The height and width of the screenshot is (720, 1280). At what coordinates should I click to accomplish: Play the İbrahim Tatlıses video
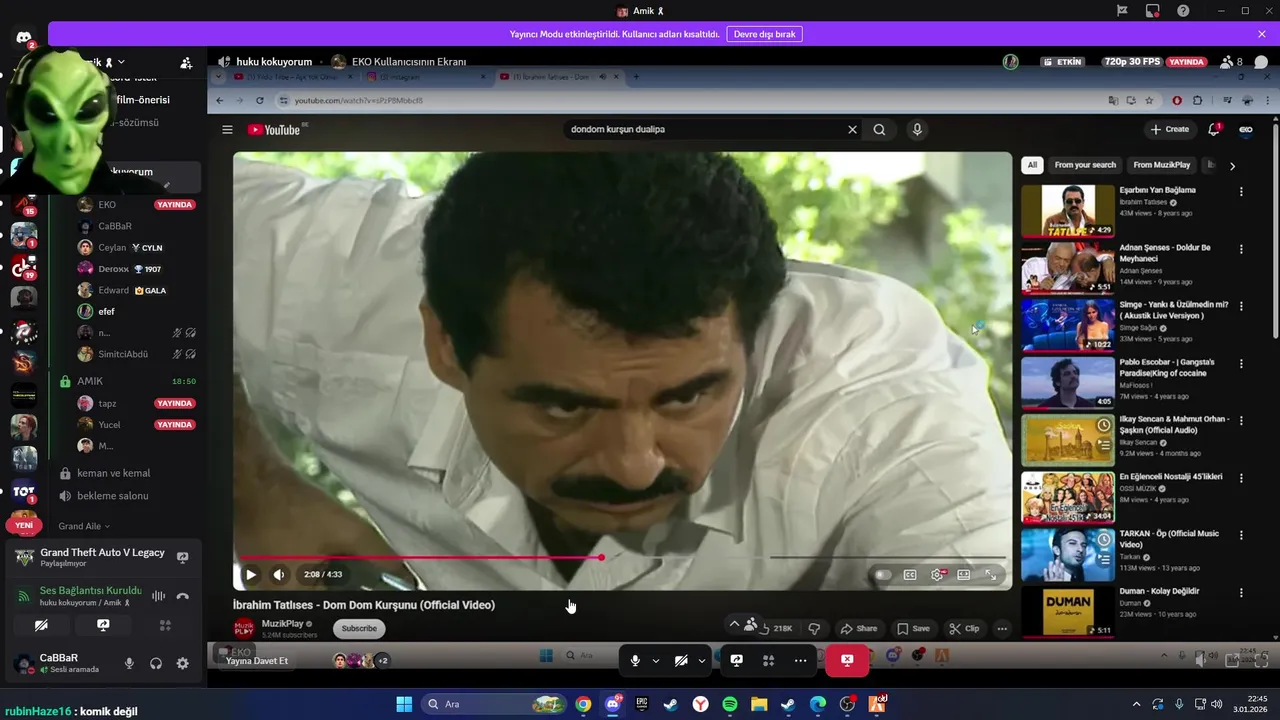pos(251,575)
